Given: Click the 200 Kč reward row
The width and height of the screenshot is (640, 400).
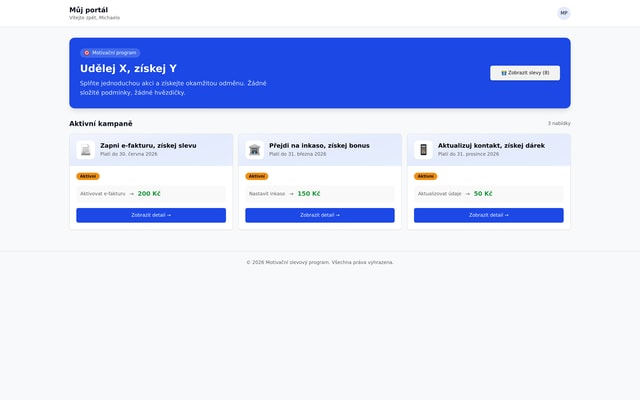Looking at the screenshot, I should click(151, 194).
